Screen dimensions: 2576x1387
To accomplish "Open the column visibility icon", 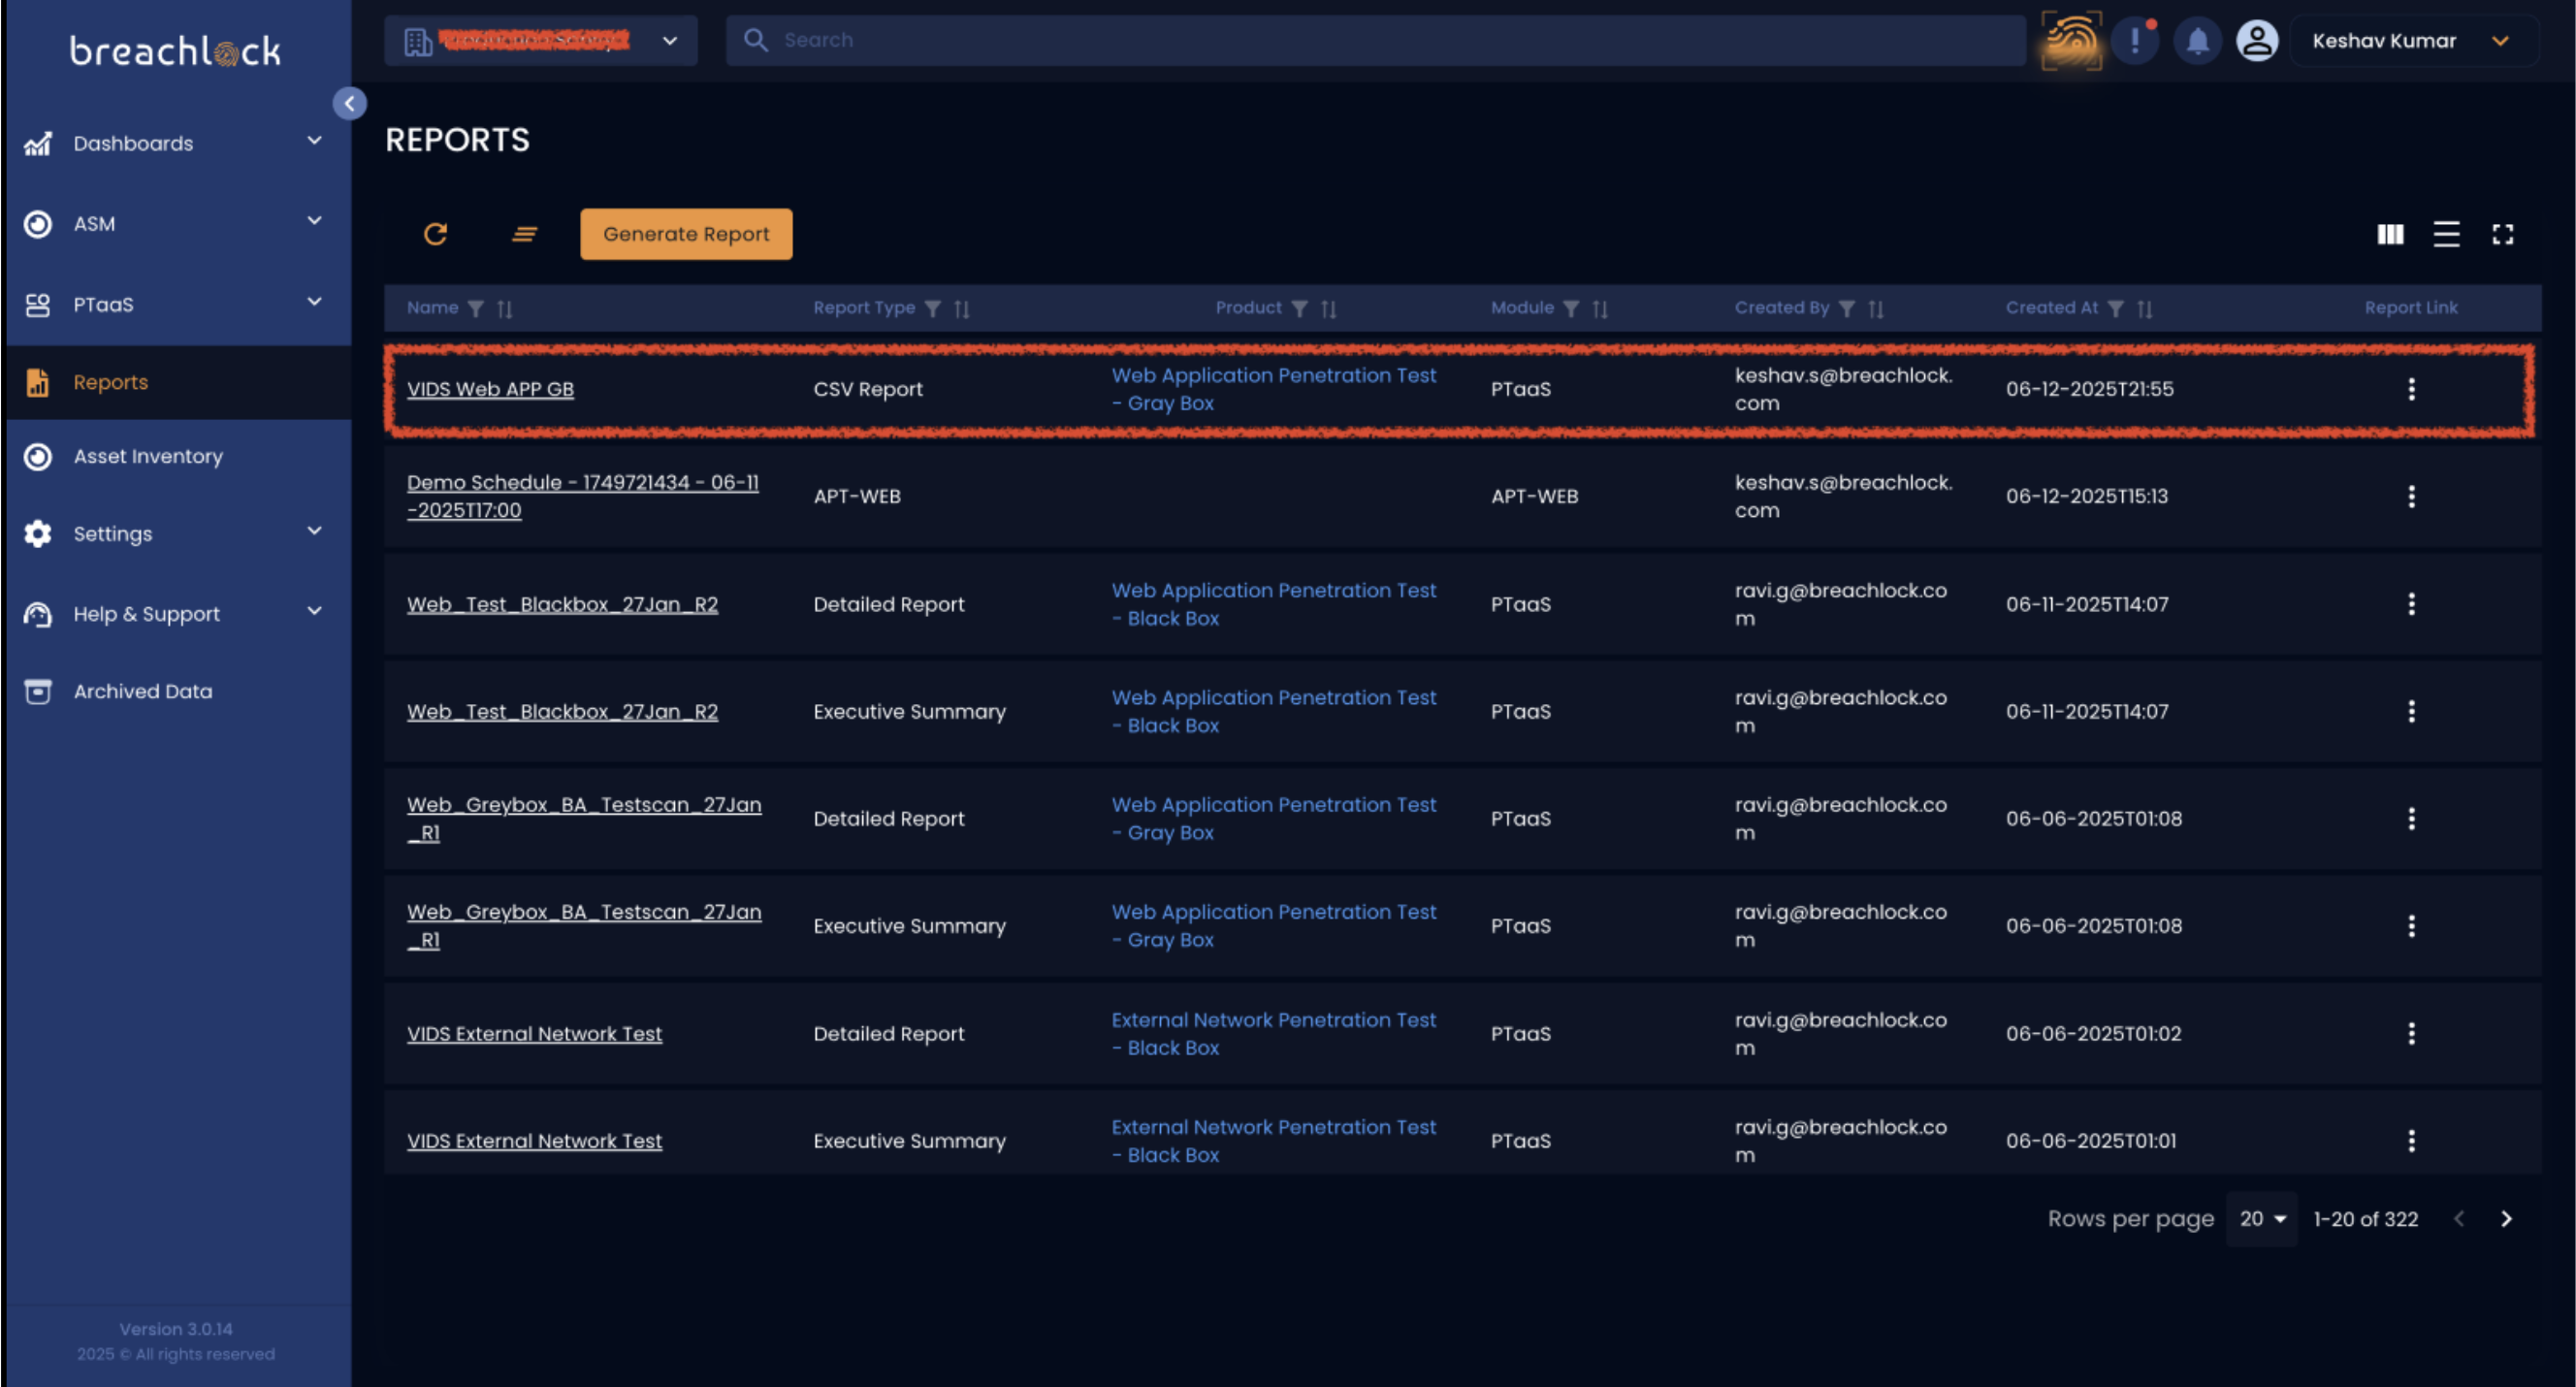I will (2390, 234).
